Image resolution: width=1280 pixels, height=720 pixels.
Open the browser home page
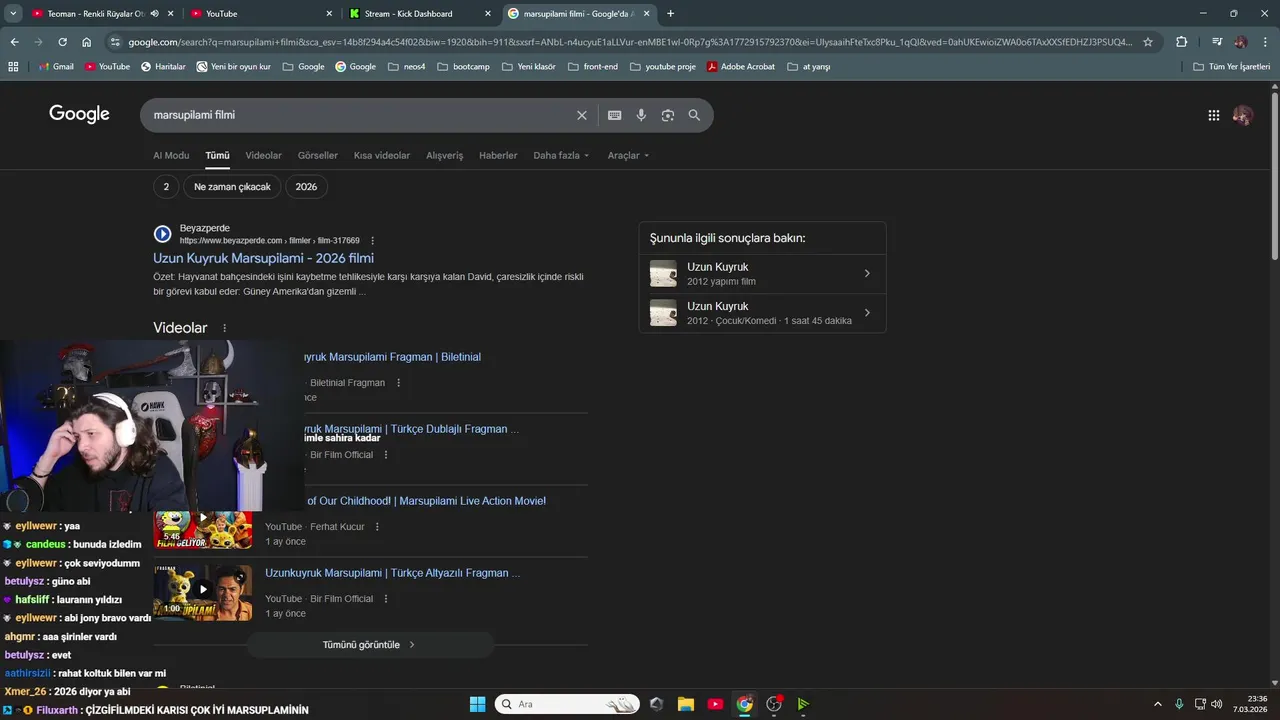pyautogui.click(x=86, y=42)
